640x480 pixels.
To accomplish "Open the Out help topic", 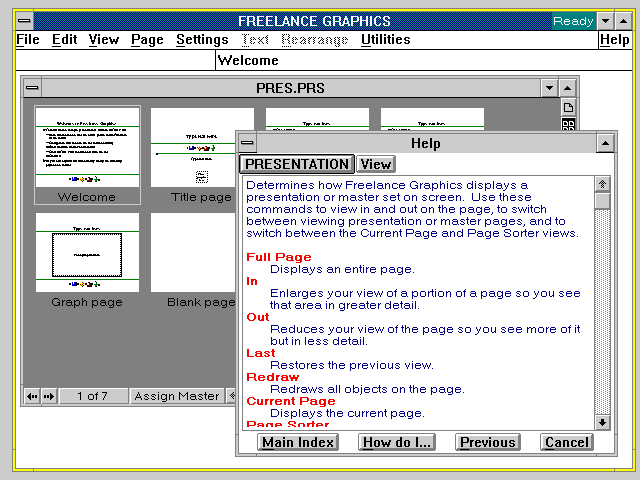I will click(x=258, y=317).
